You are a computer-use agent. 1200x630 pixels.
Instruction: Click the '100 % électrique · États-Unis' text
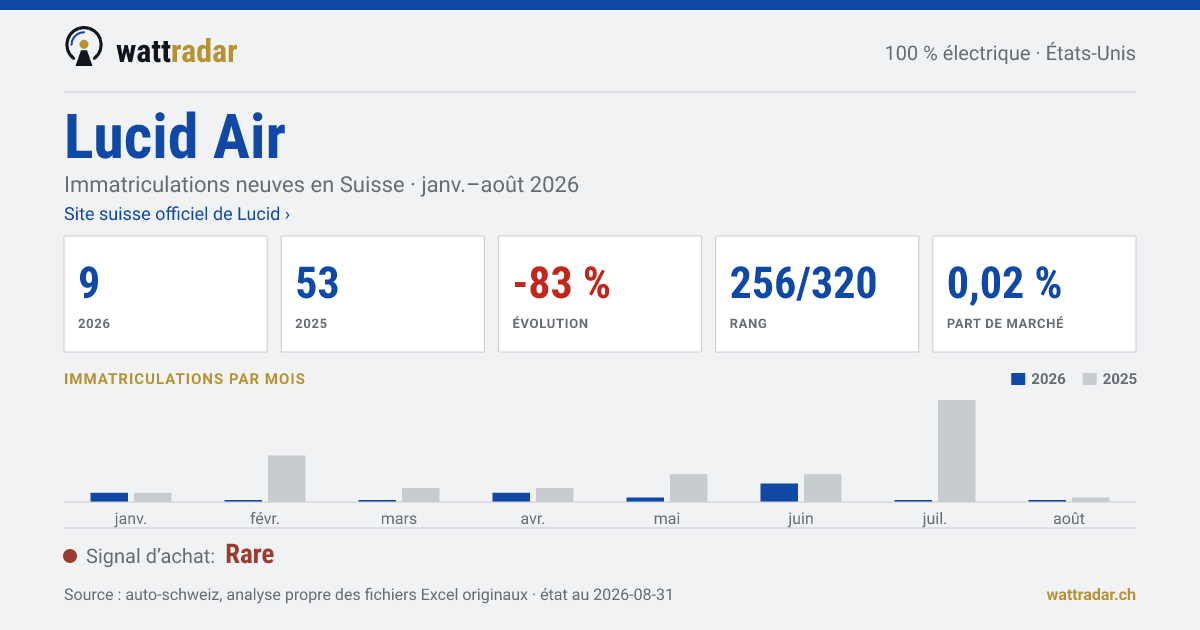[x=1010, y=53]
